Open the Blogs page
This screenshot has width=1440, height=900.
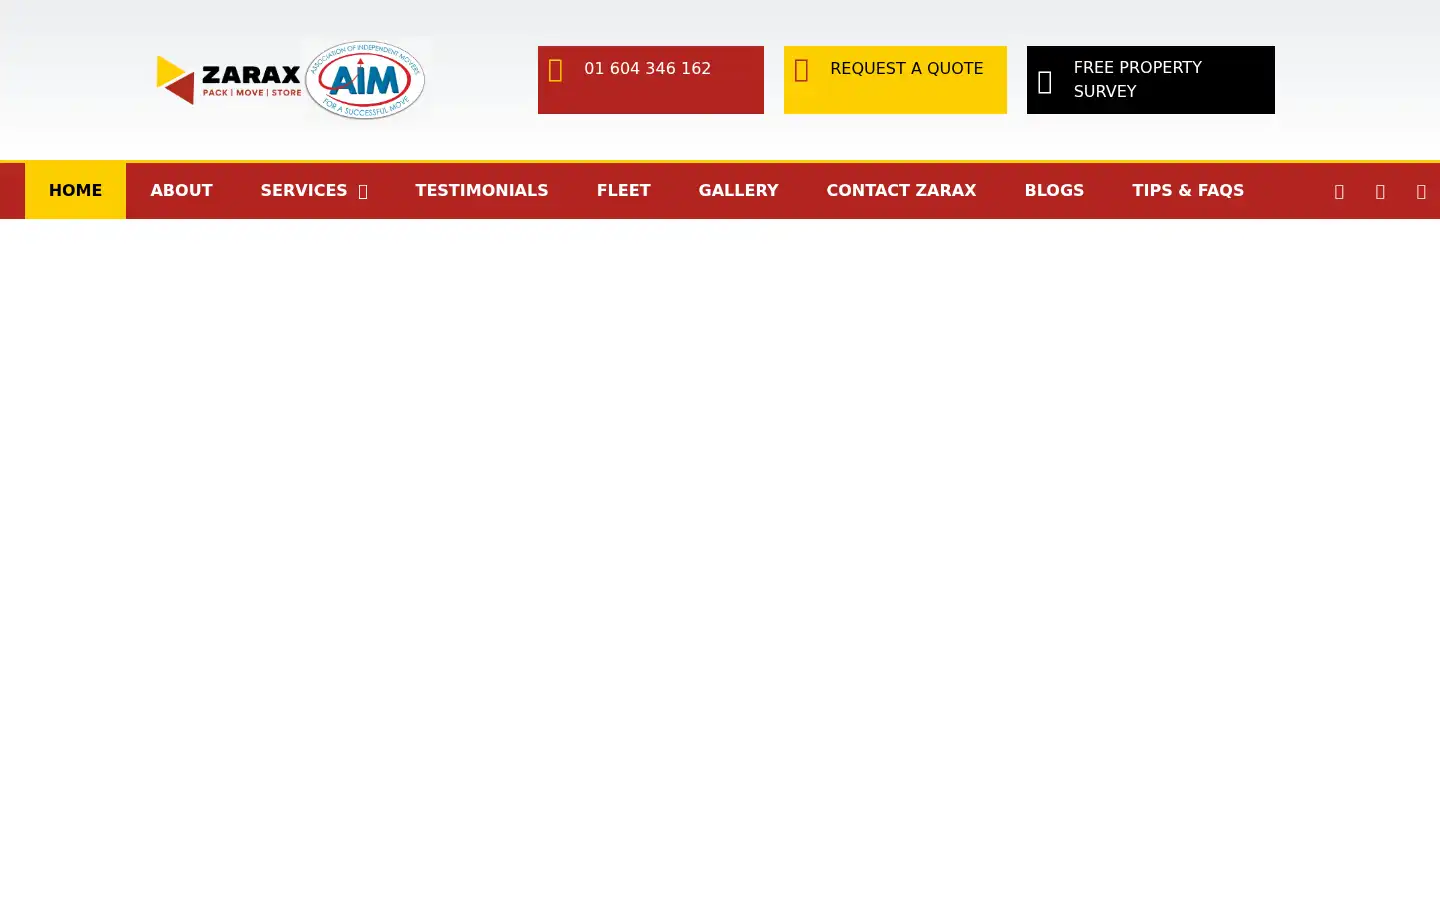(x=1054, y=190)
